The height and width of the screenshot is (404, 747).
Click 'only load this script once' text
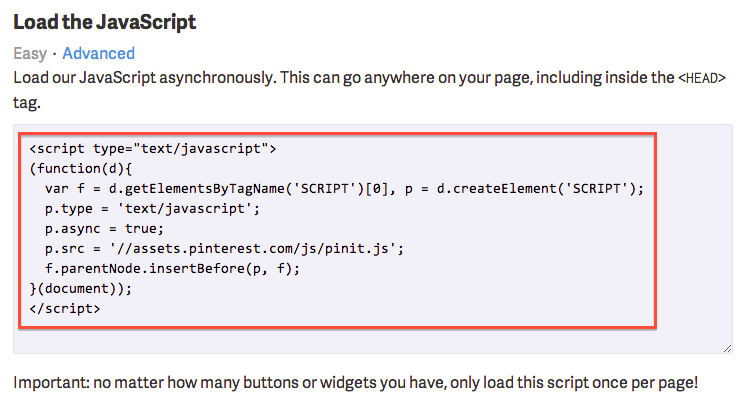[580, 383]
